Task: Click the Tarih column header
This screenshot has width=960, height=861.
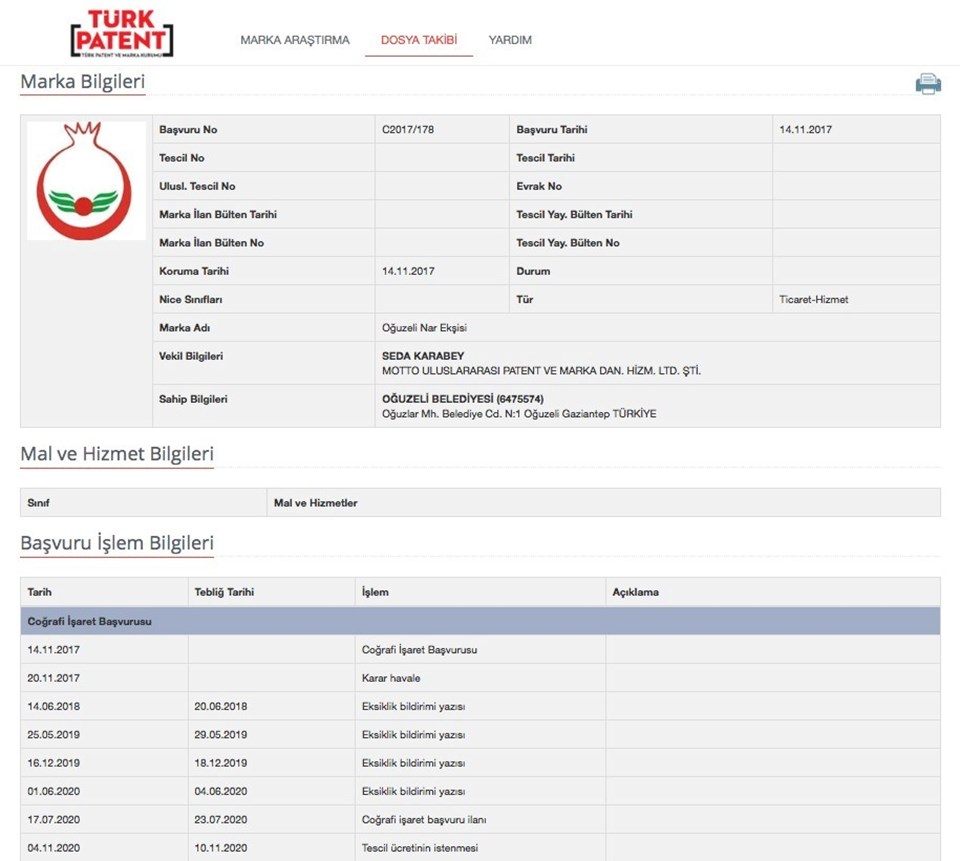Action: point(39,592)
